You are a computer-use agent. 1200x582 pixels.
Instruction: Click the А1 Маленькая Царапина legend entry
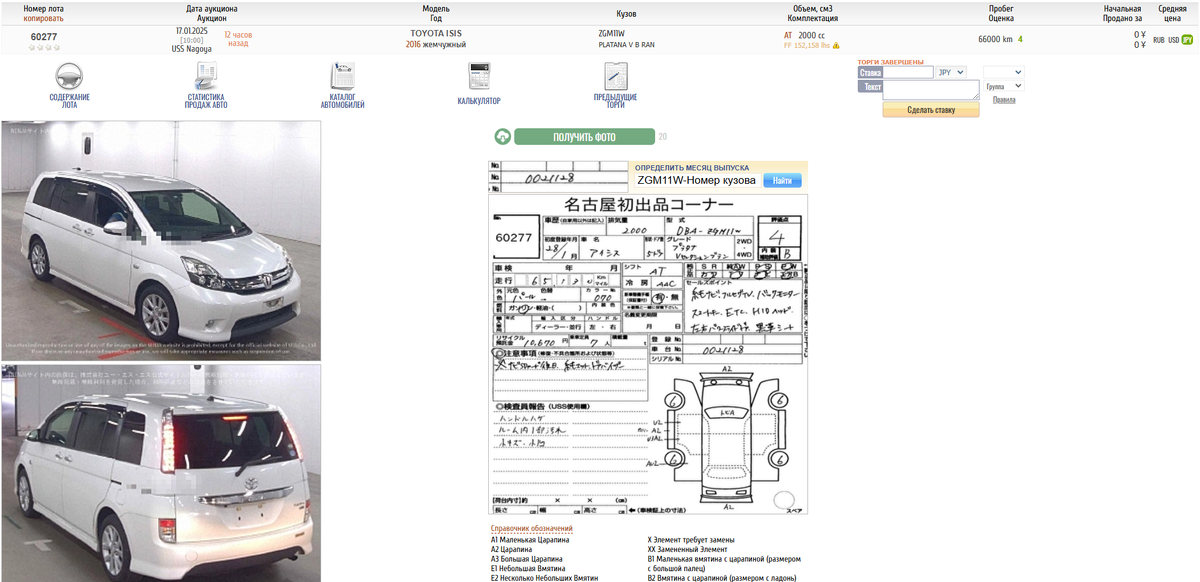pos(530,539)
